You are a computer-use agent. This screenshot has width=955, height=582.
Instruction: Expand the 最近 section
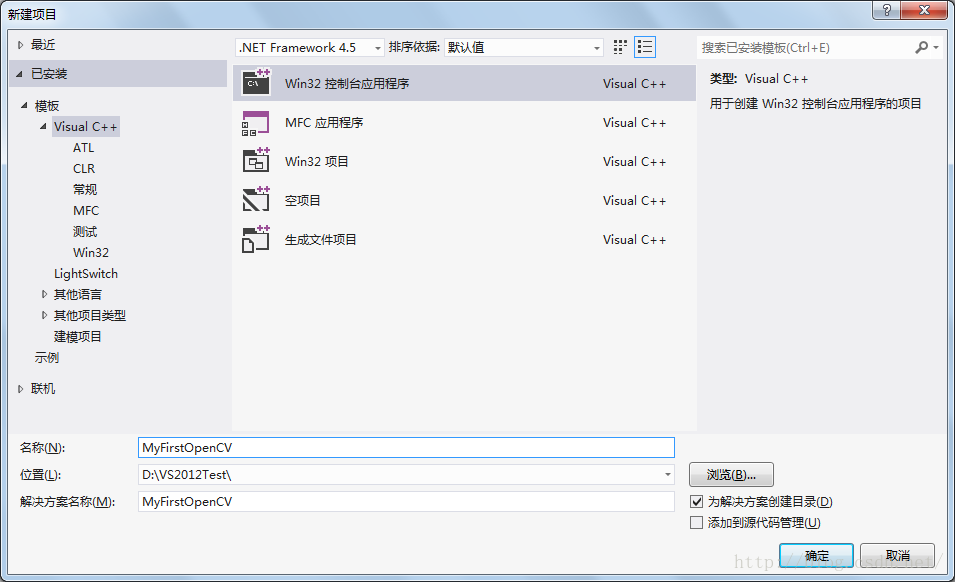pos(20,45)
